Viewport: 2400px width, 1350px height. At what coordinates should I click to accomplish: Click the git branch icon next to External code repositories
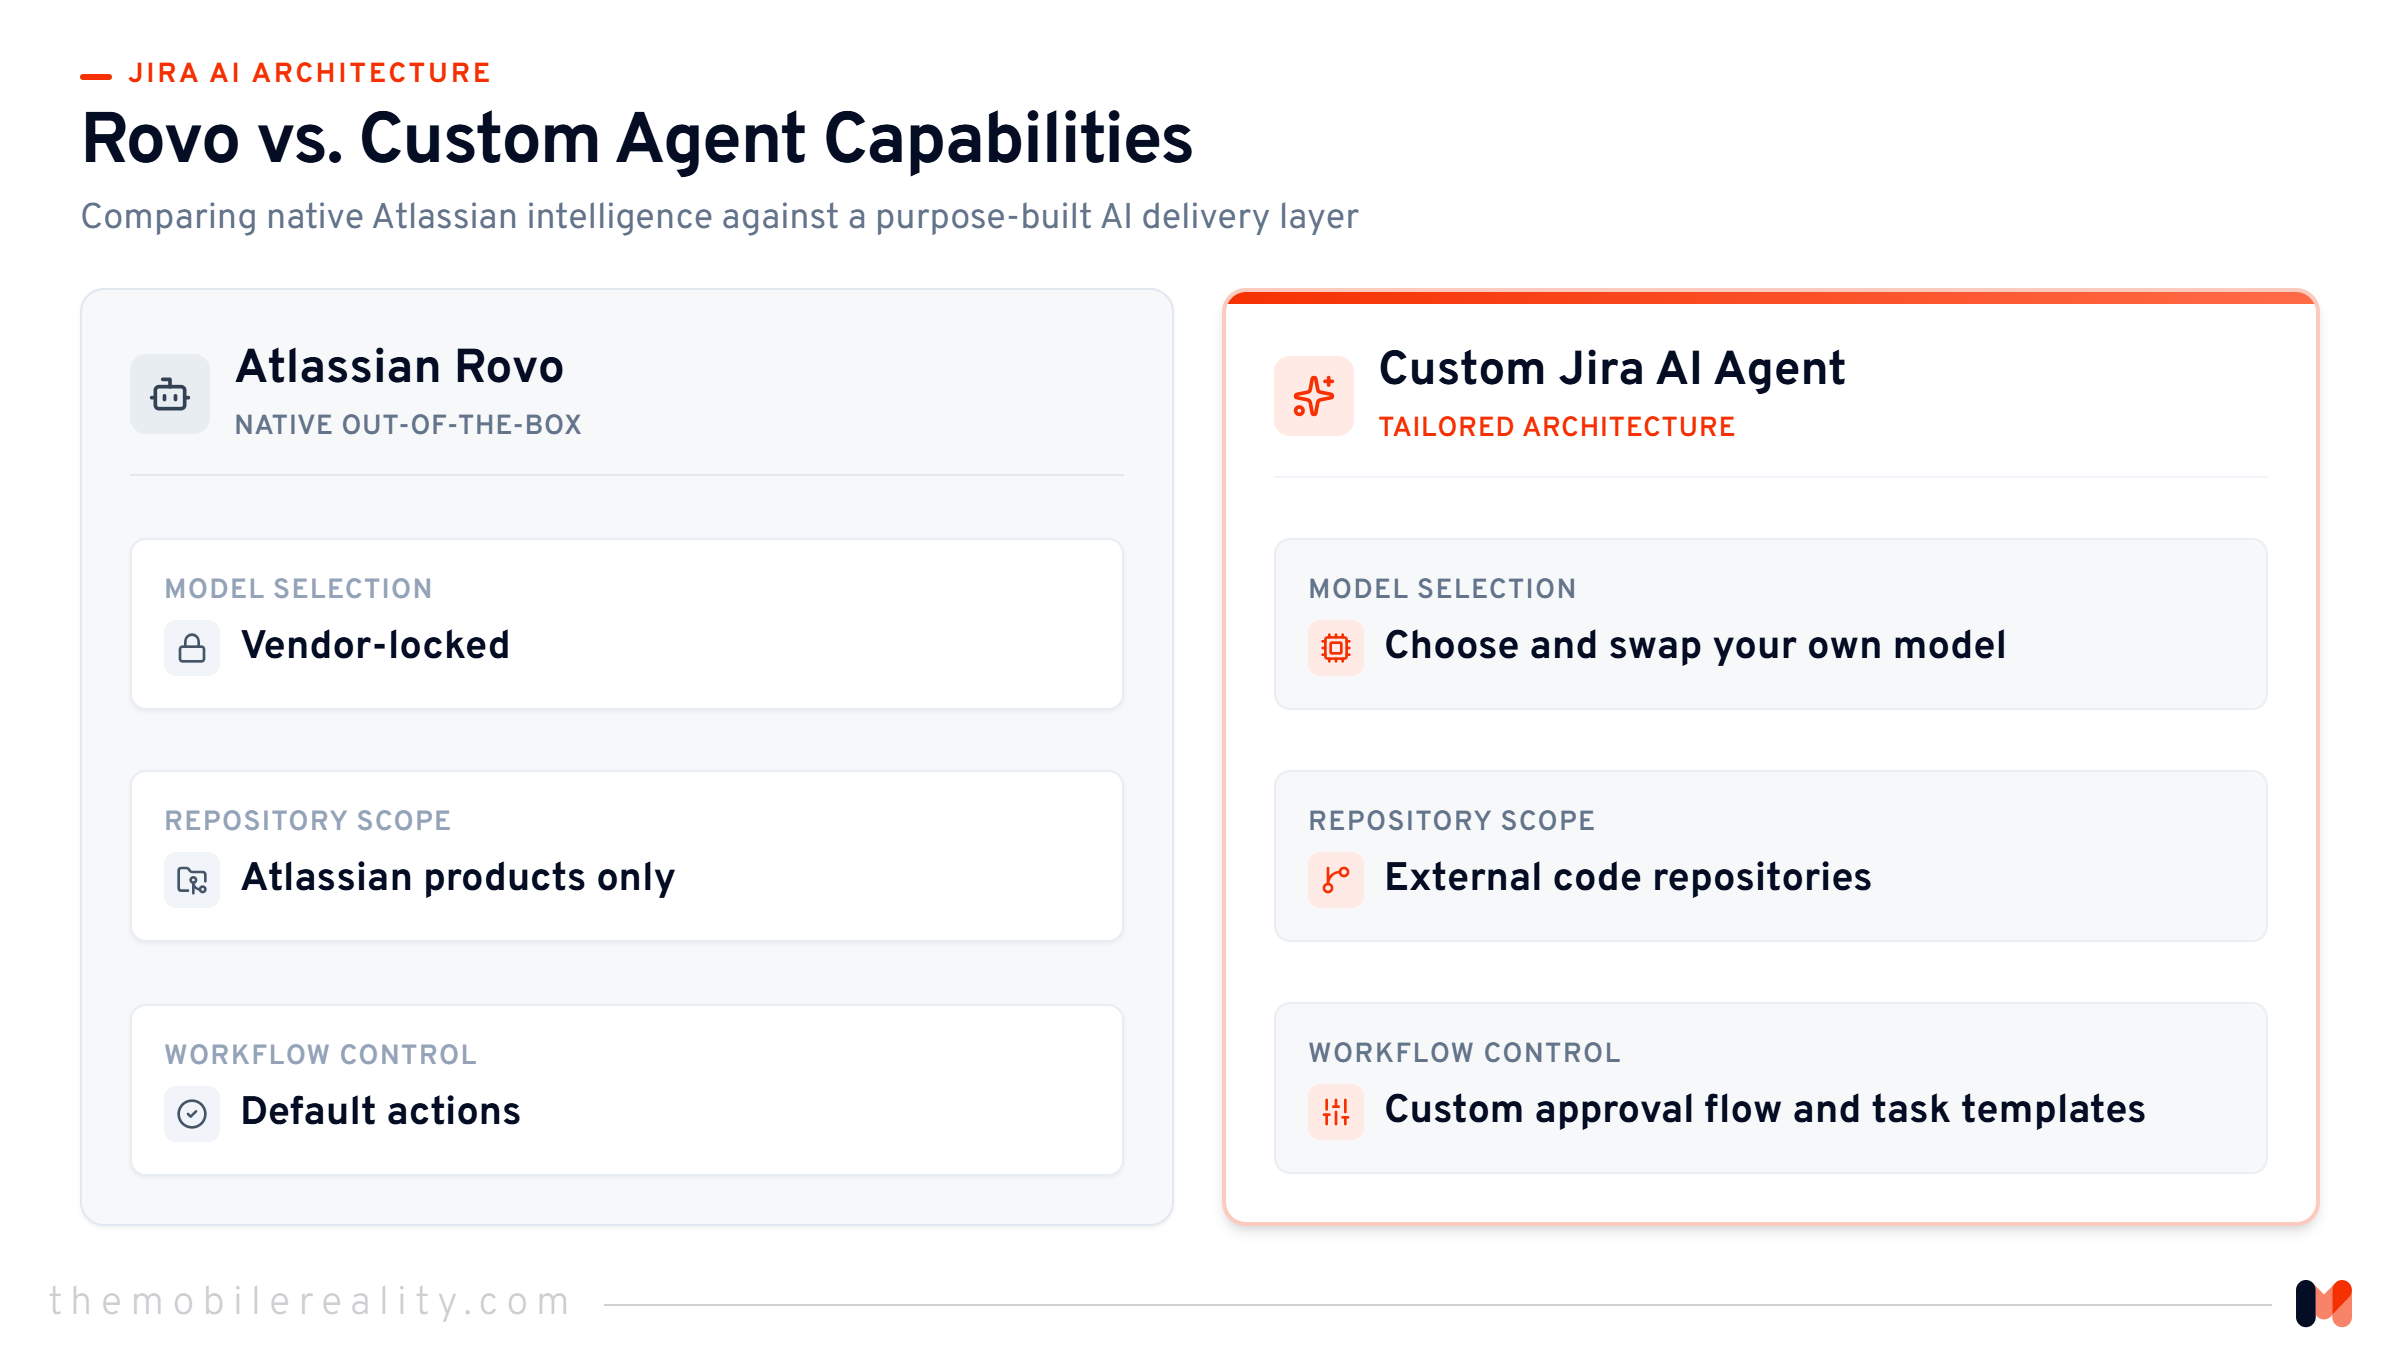(x=1336, y=880)
